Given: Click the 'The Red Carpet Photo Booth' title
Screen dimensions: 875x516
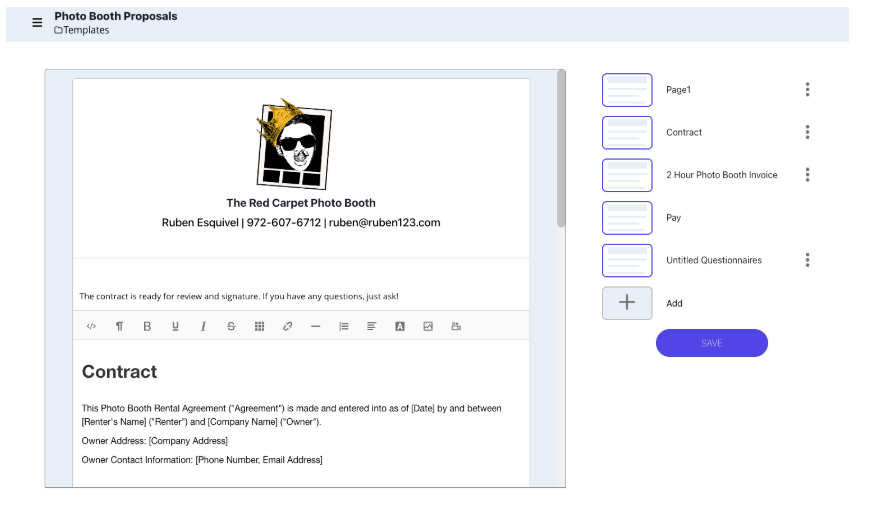Looking at the screenshot, I should pyautogui.click(x=301, y=203).
